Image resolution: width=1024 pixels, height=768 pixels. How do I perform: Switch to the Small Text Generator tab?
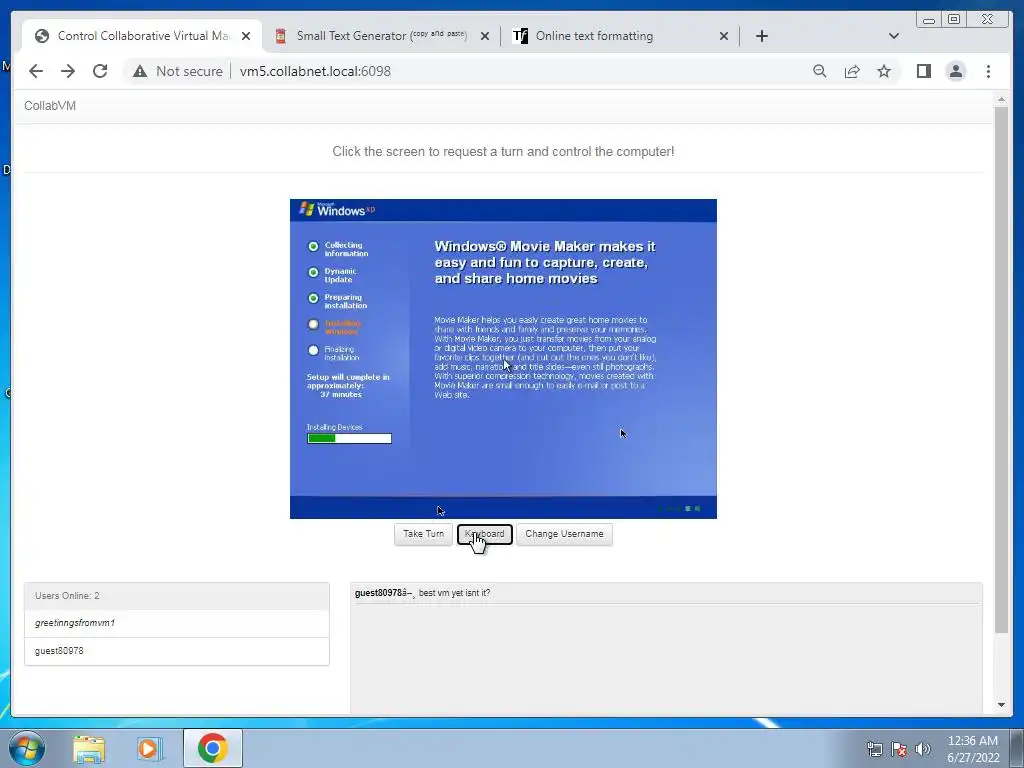[381, 36]
